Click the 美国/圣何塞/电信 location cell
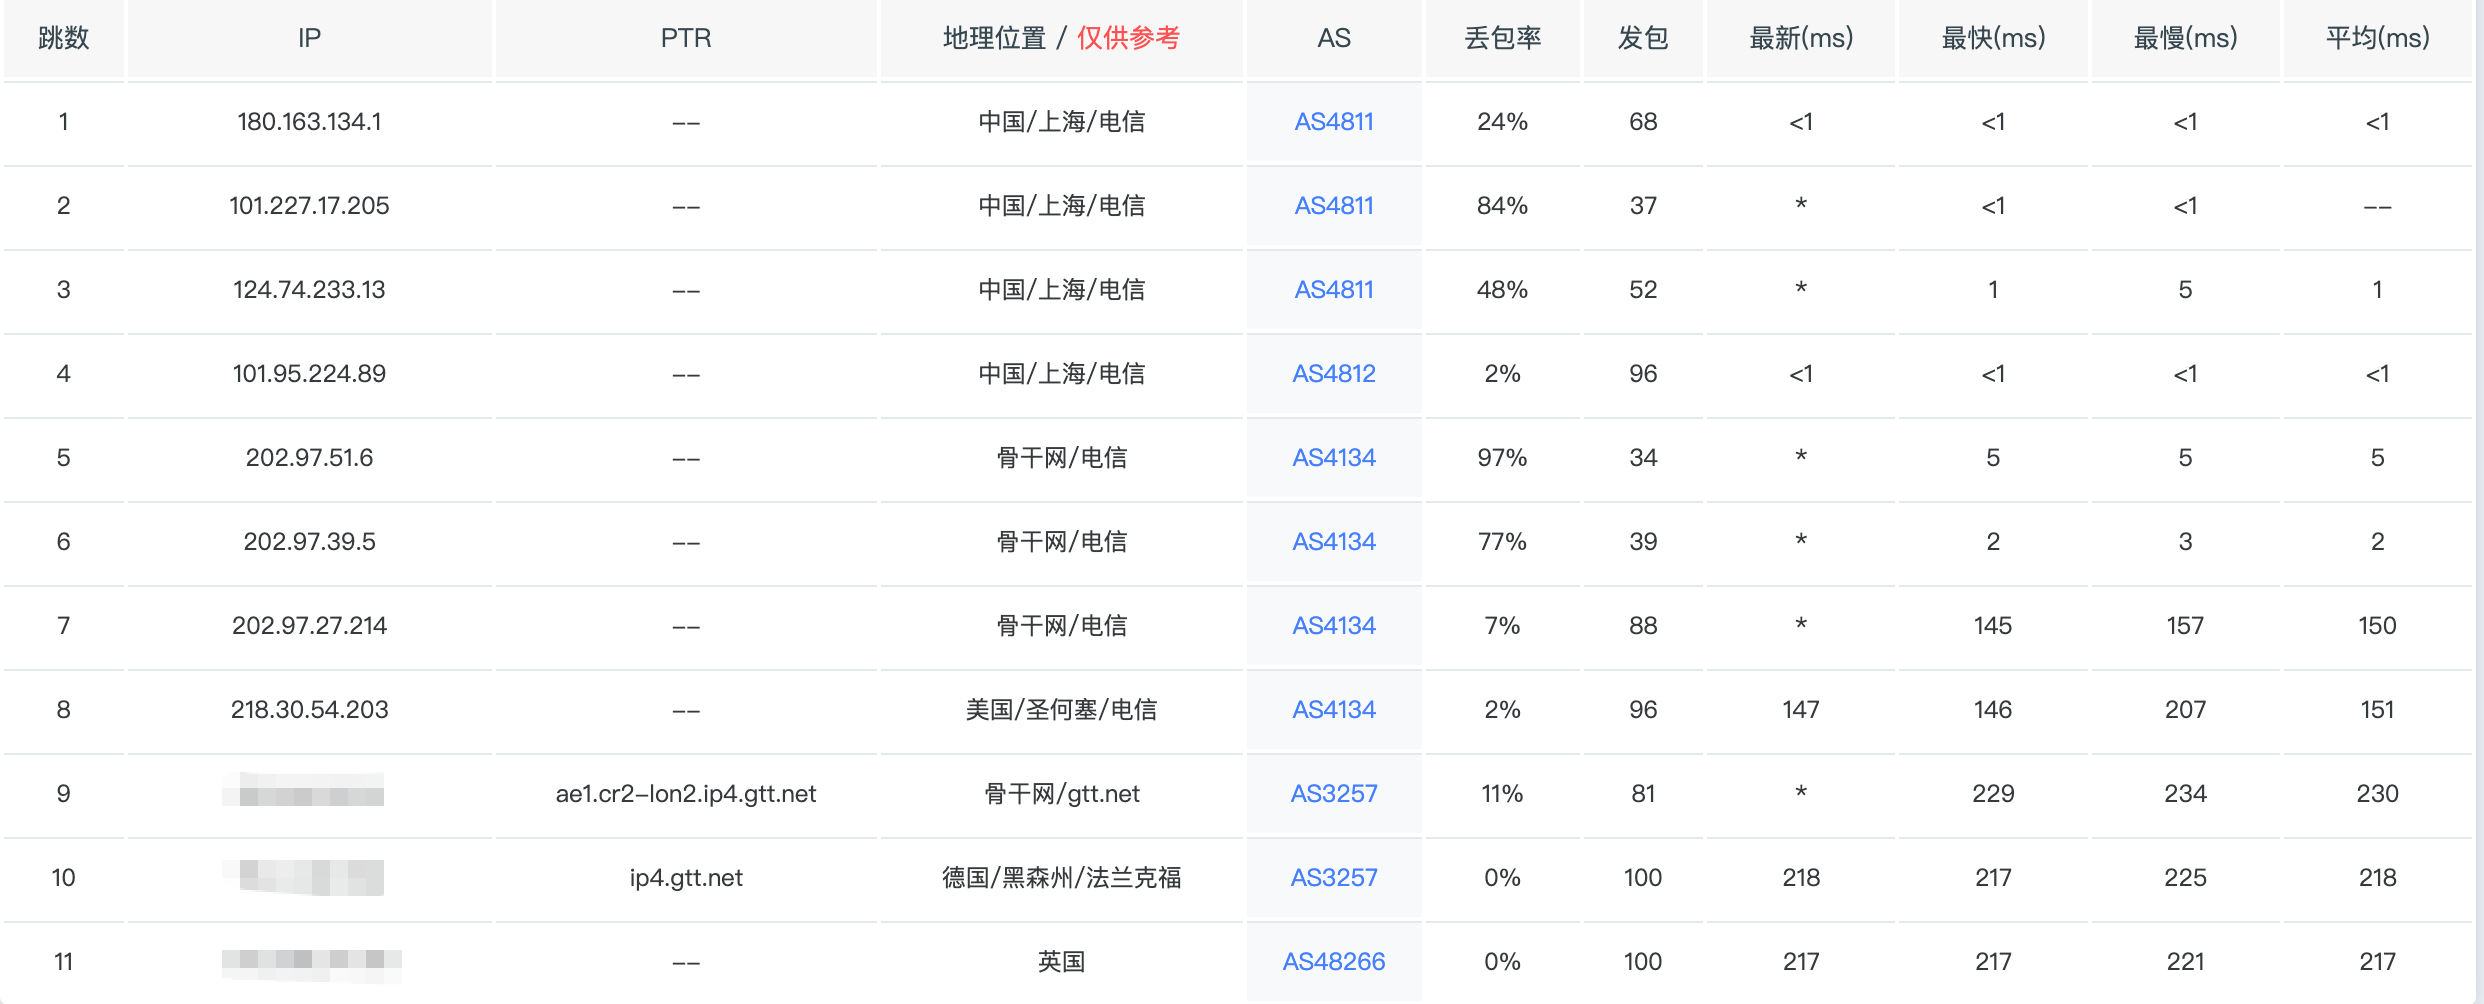 [1061, 710]
